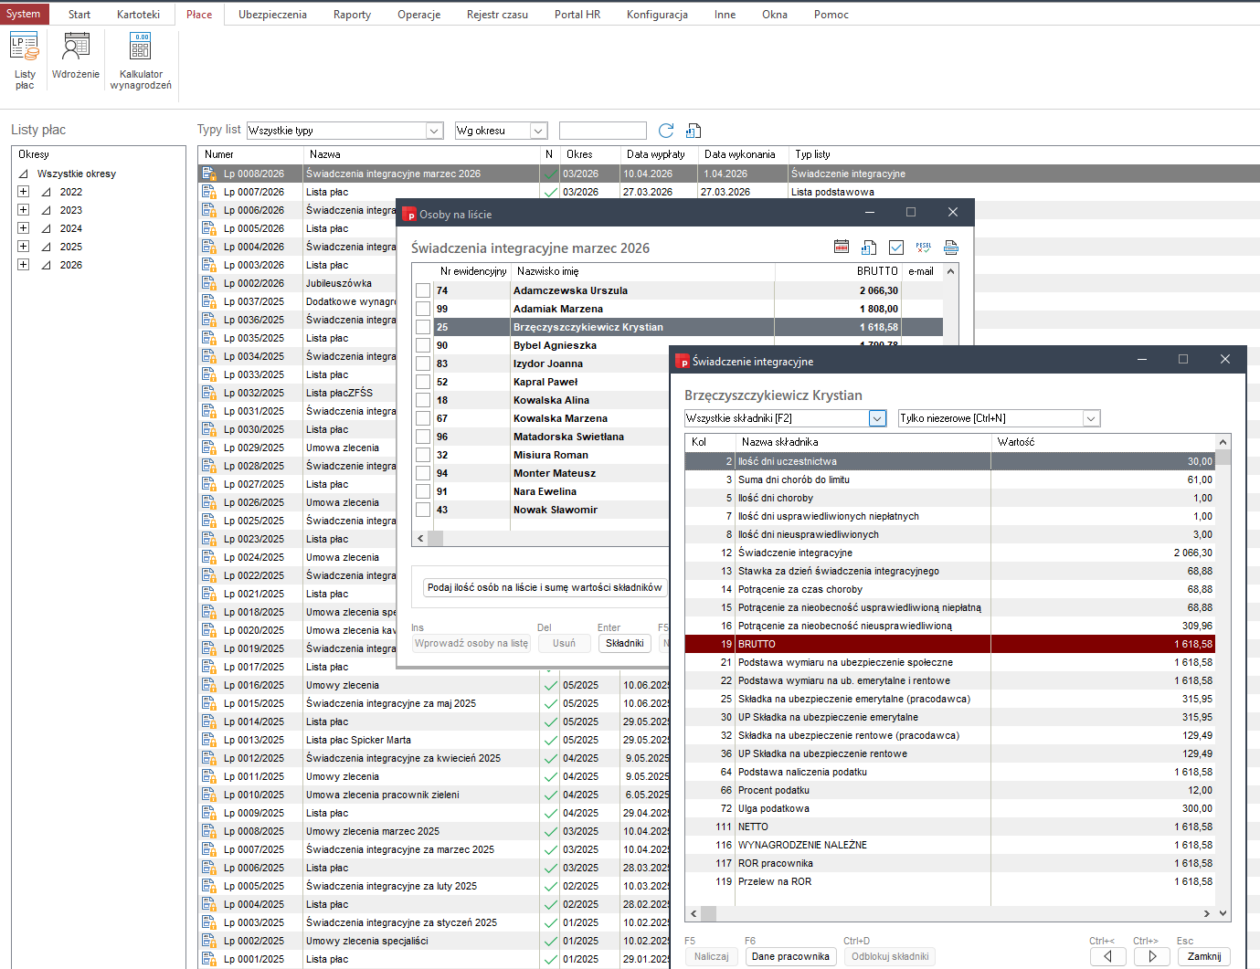Click the triangle icon beside Wszystkie okresy
The height and width of the screenshot is (969, 1260).
pyautogui.click(x=23, y=174)
